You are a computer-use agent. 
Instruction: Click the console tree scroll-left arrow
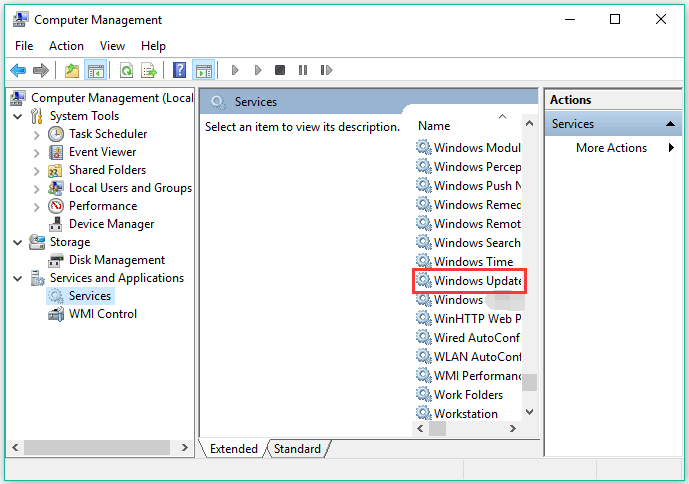[x=15, y=448]
